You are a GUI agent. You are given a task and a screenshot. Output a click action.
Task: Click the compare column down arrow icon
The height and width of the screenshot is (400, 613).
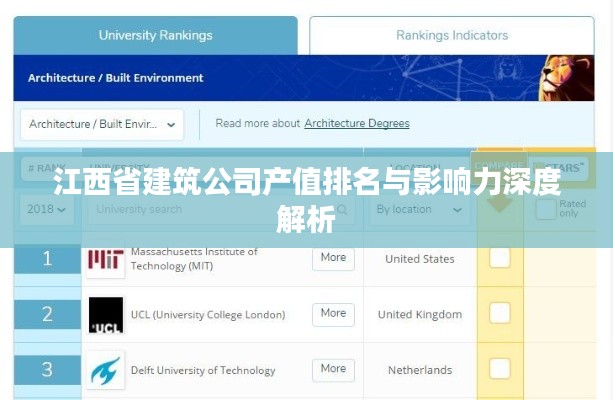499,204
